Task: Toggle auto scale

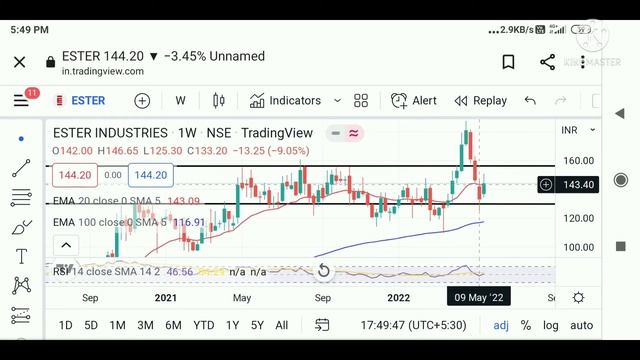Action: pyautogui.click(x=582, y=325)
